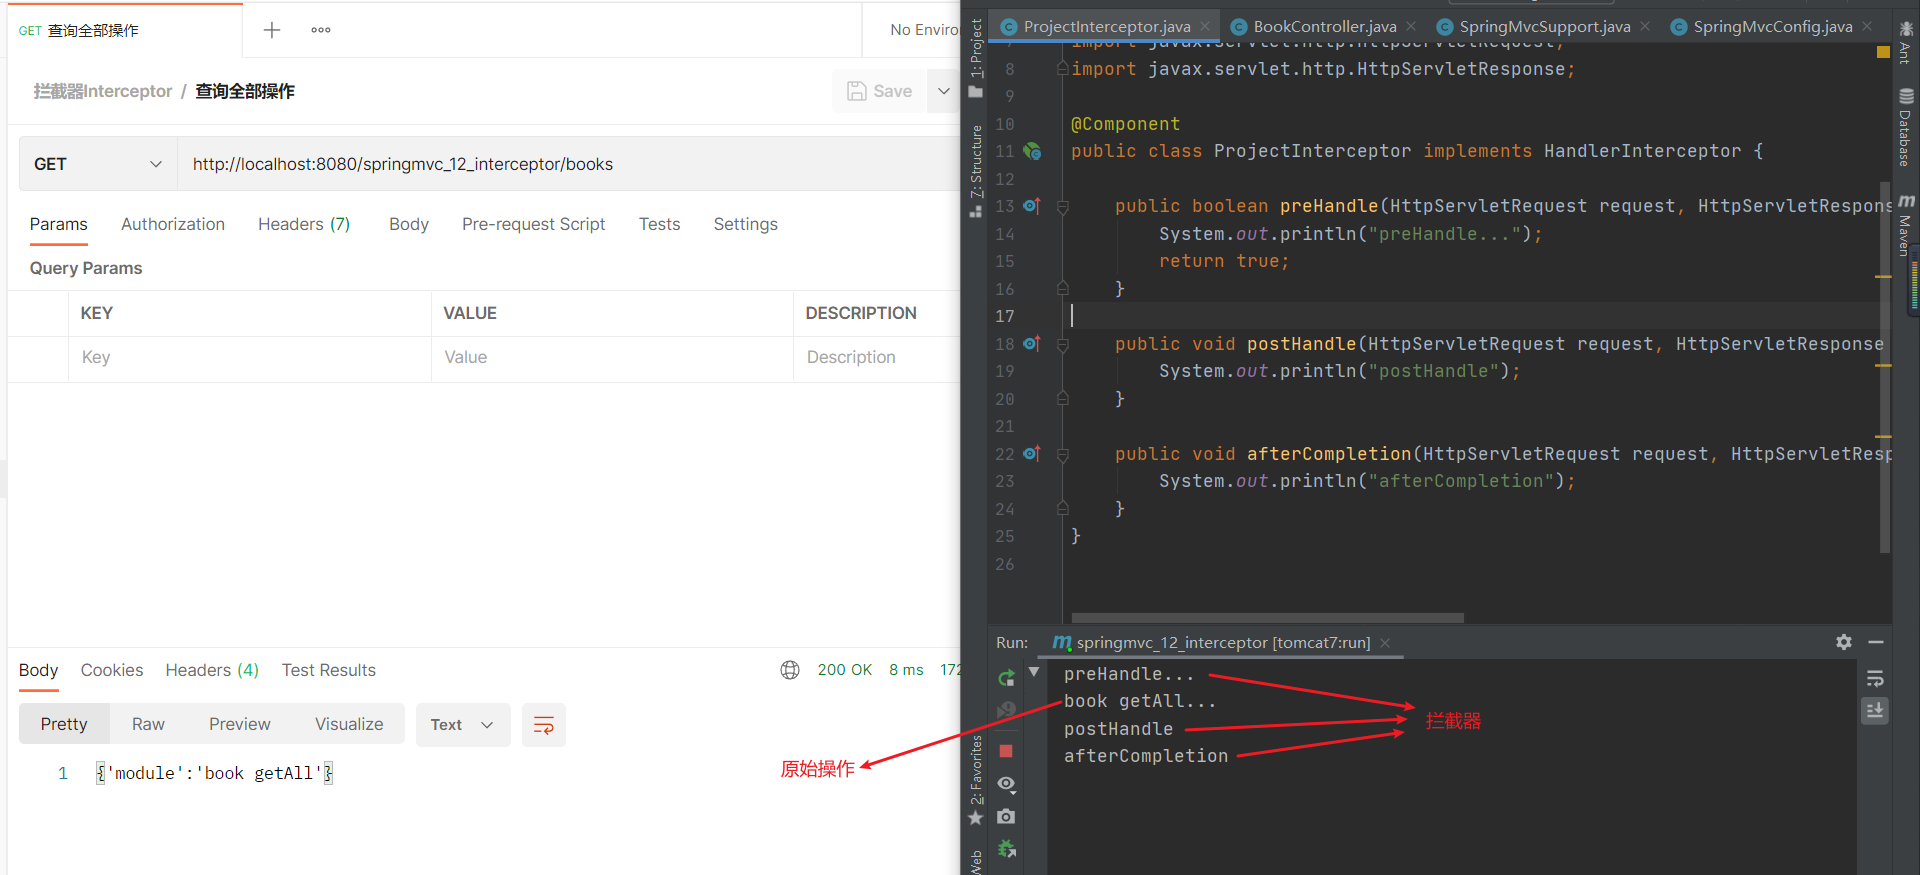Open the response Headers (4) tab
The width and height of the screenshot is (1920, 875).
(x=212, y=670)
